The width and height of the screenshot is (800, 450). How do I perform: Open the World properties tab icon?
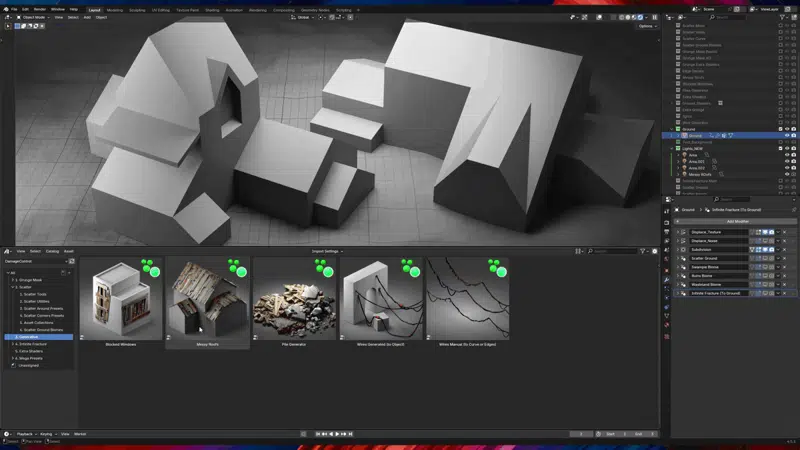[667, 259]
